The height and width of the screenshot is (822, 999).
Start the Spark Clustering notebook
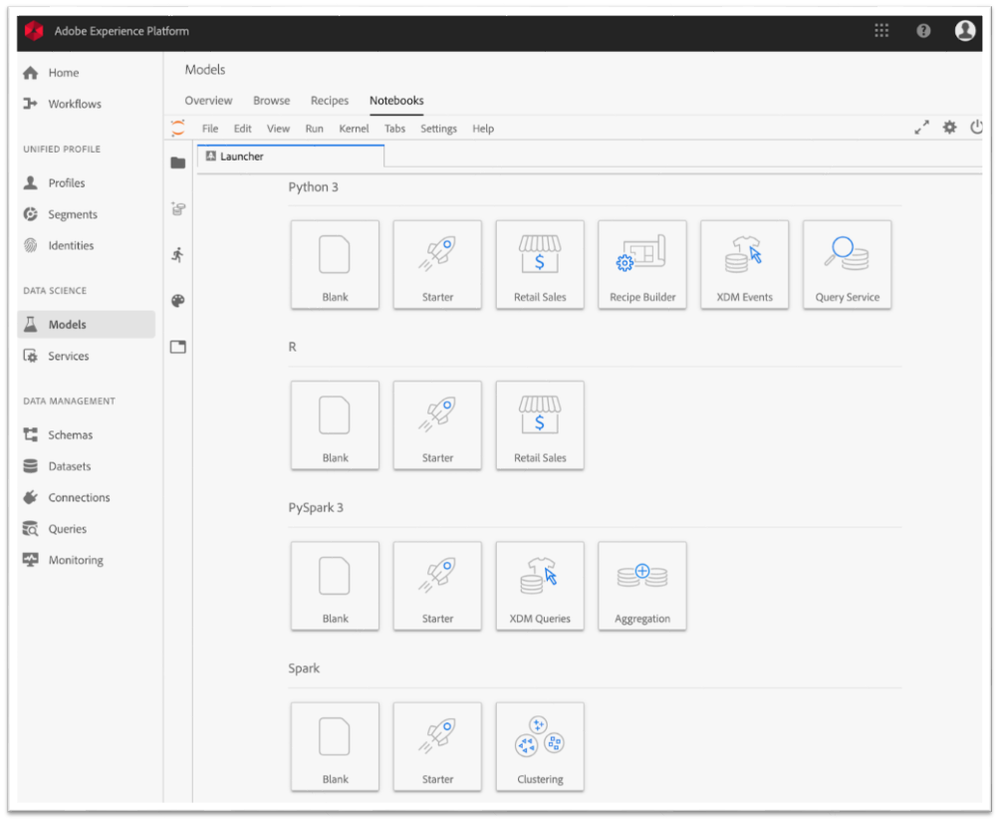pos(540,747)
